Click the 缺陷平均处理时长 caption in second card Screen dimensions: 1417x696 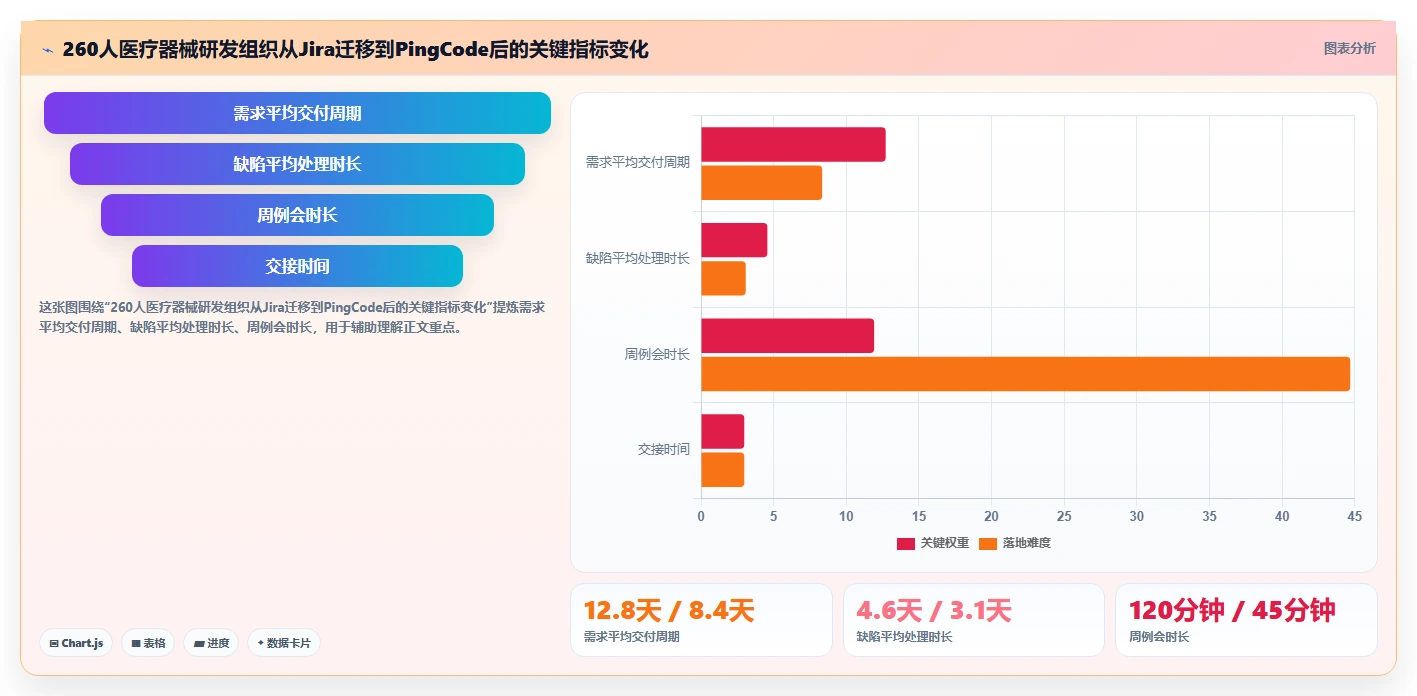[904, 637]
